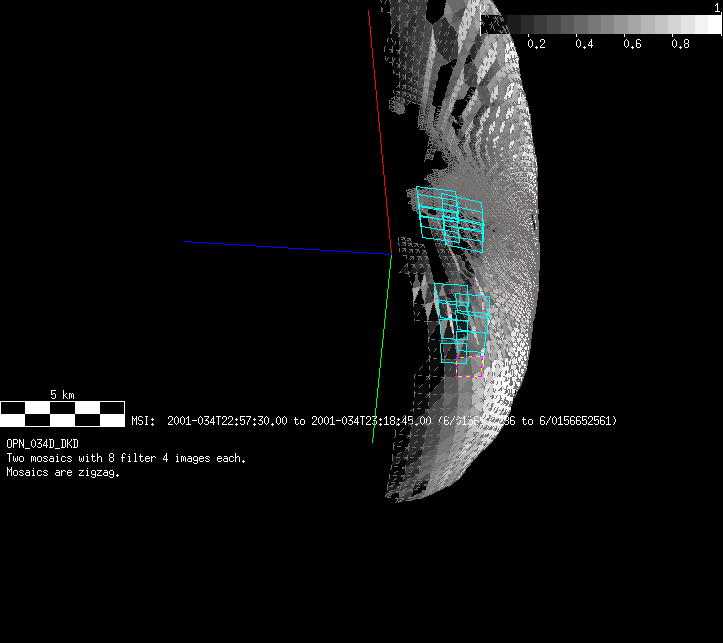Click the red axis line
This screenshot has height=643, width=723.
tap(379, 130)
